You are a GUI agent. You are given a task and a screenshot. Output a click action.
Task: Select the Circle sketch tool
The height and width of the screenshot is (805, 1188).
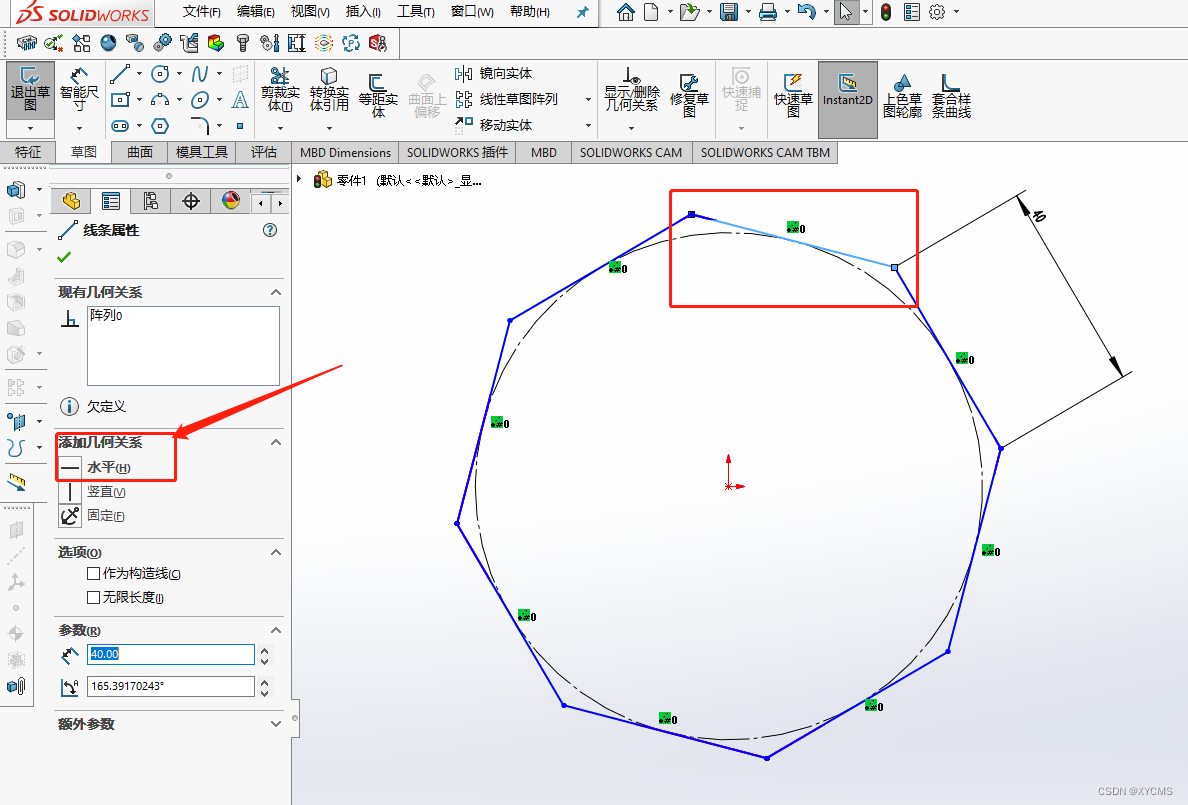coord(160,74)
